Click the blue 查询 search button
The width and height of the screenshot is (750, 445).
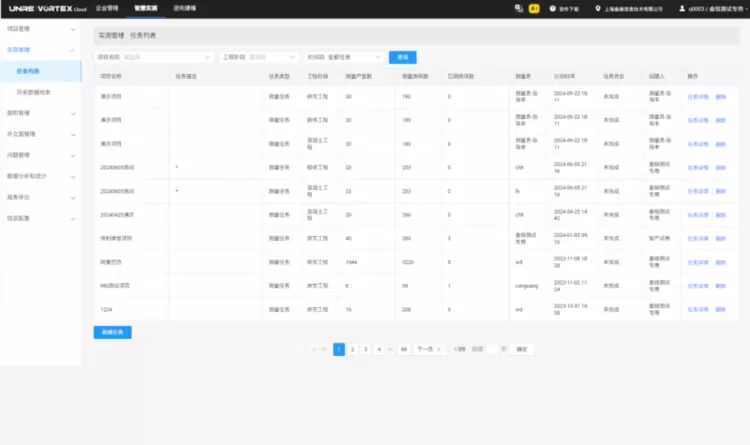pos(402,58)
